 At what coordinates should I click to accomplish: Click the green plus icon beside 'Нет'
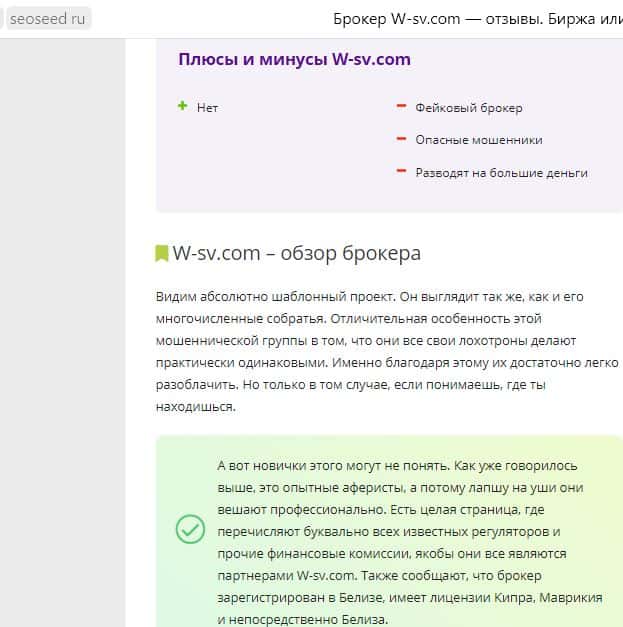(x=182, y=106)
